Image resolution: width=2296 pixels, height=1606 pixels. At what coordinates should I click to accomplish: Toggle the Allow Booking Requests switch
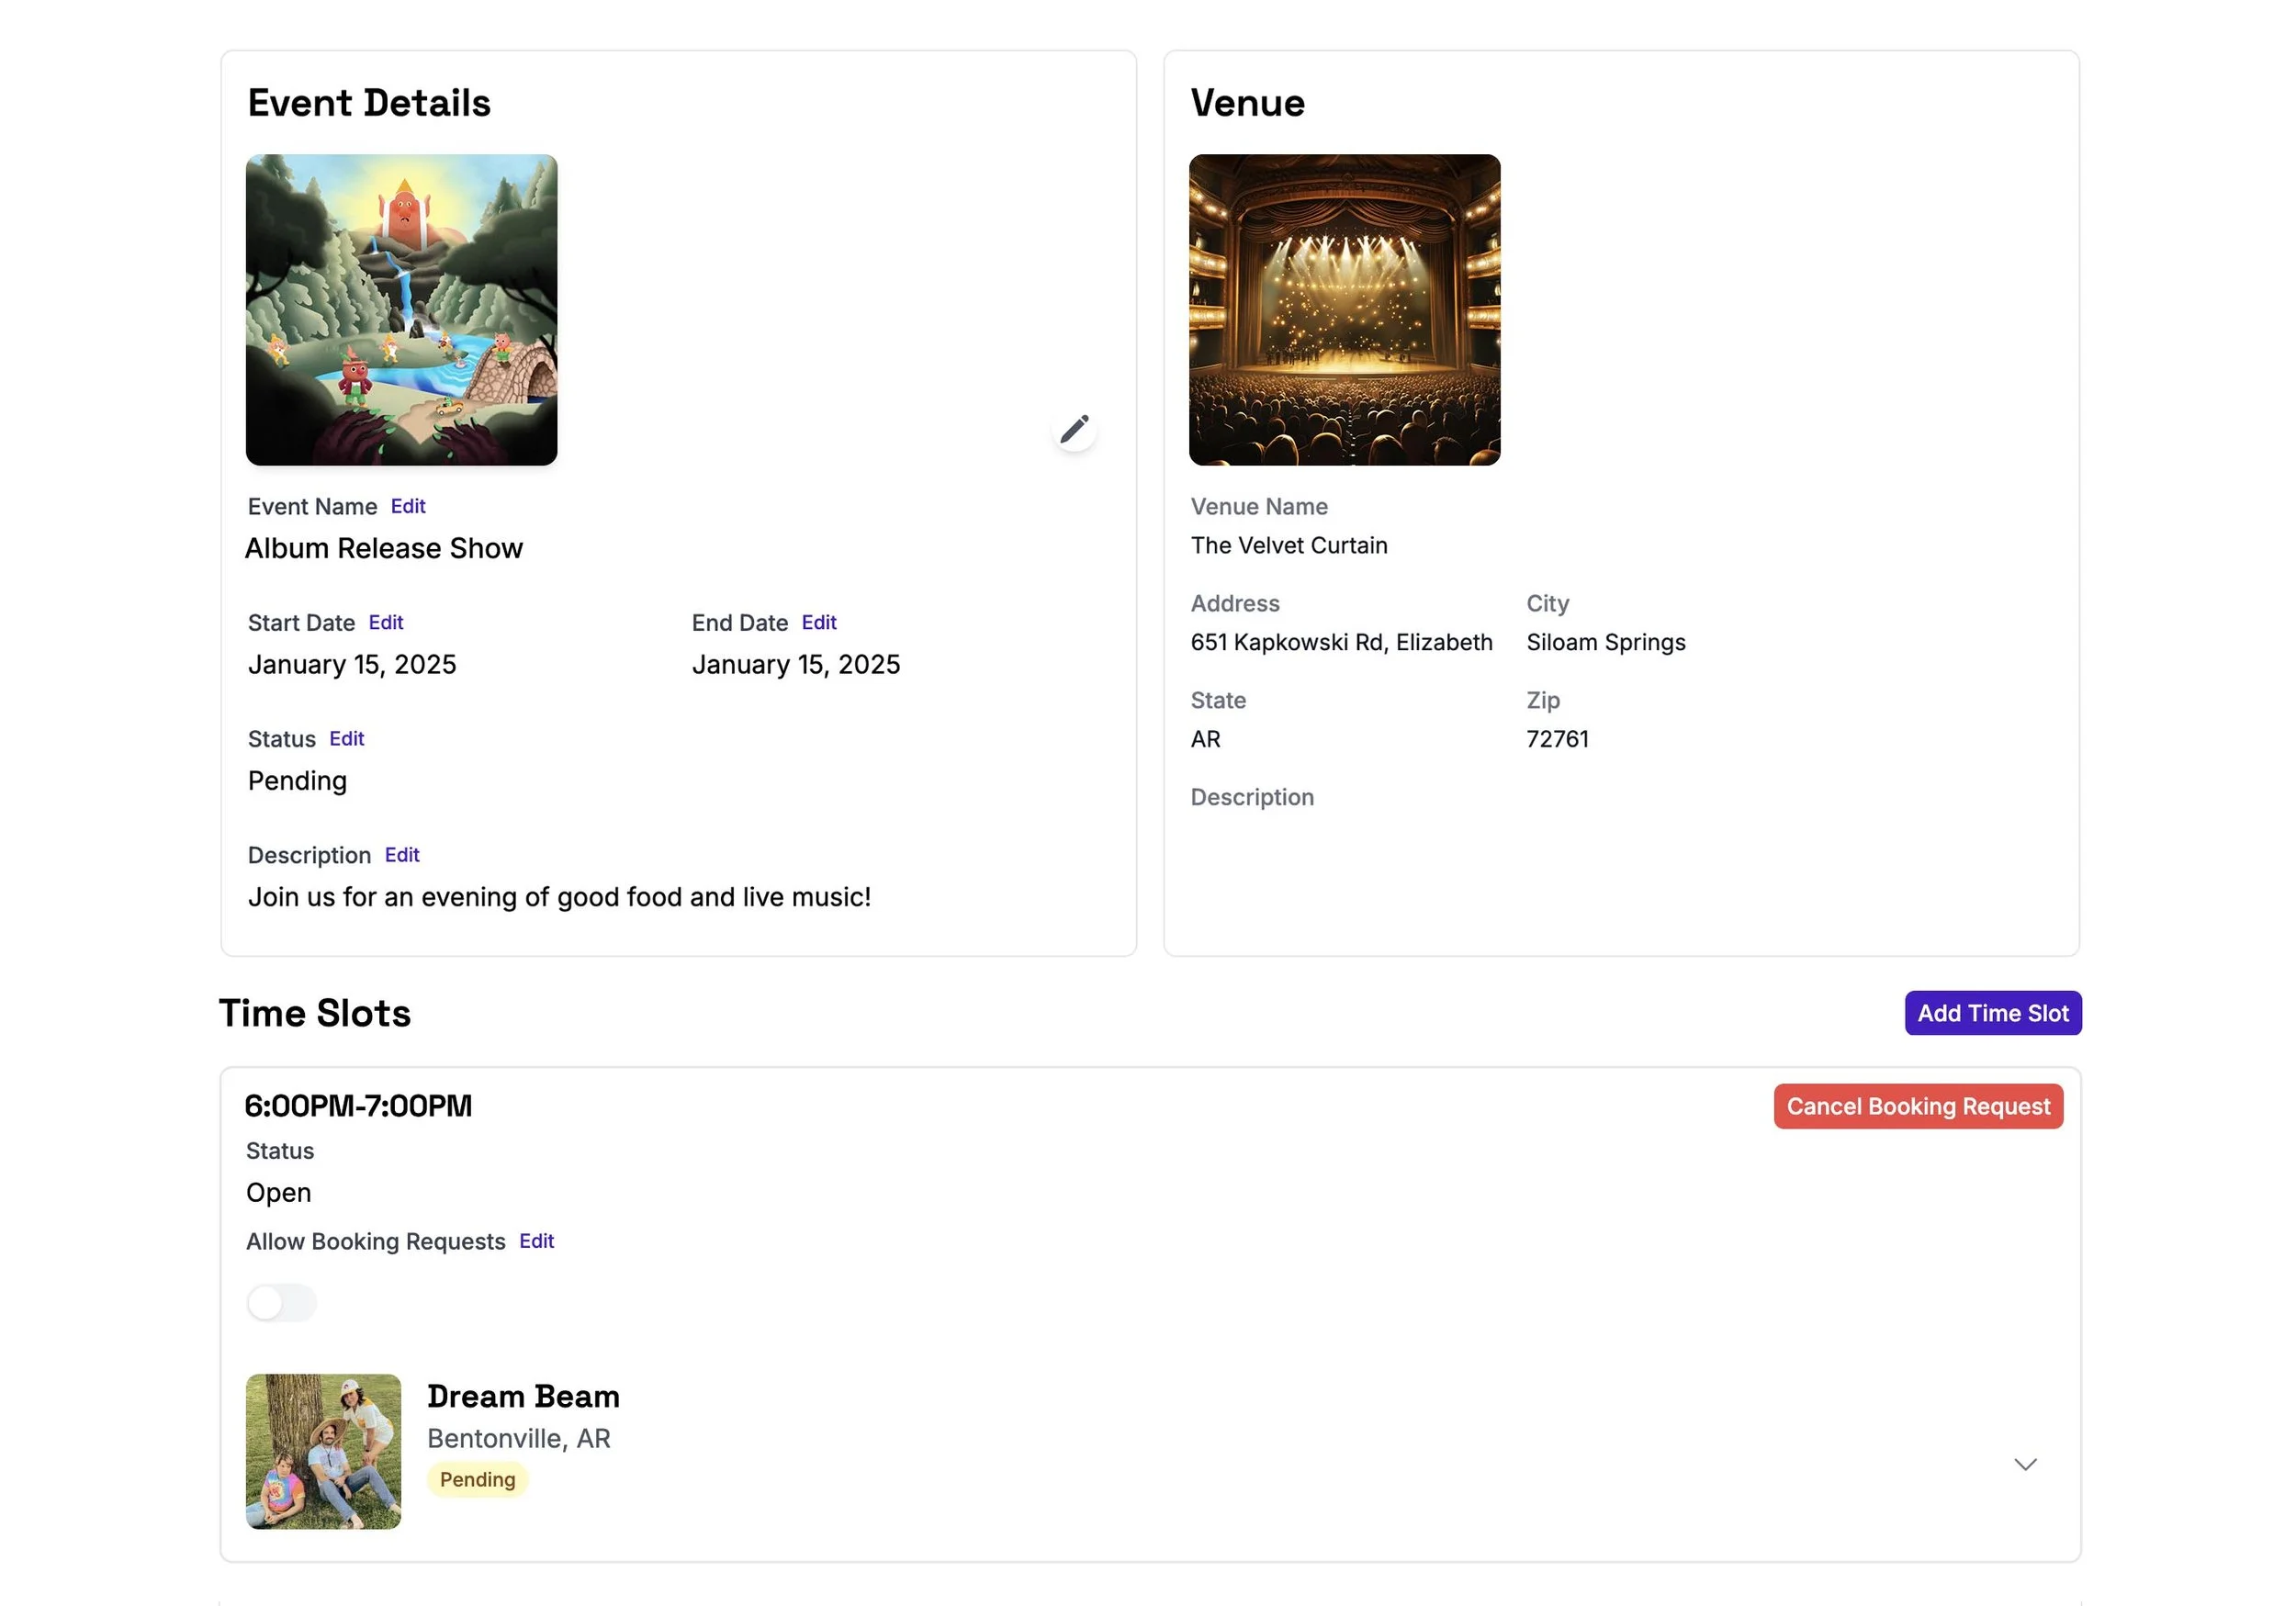tap(281, 1302)
